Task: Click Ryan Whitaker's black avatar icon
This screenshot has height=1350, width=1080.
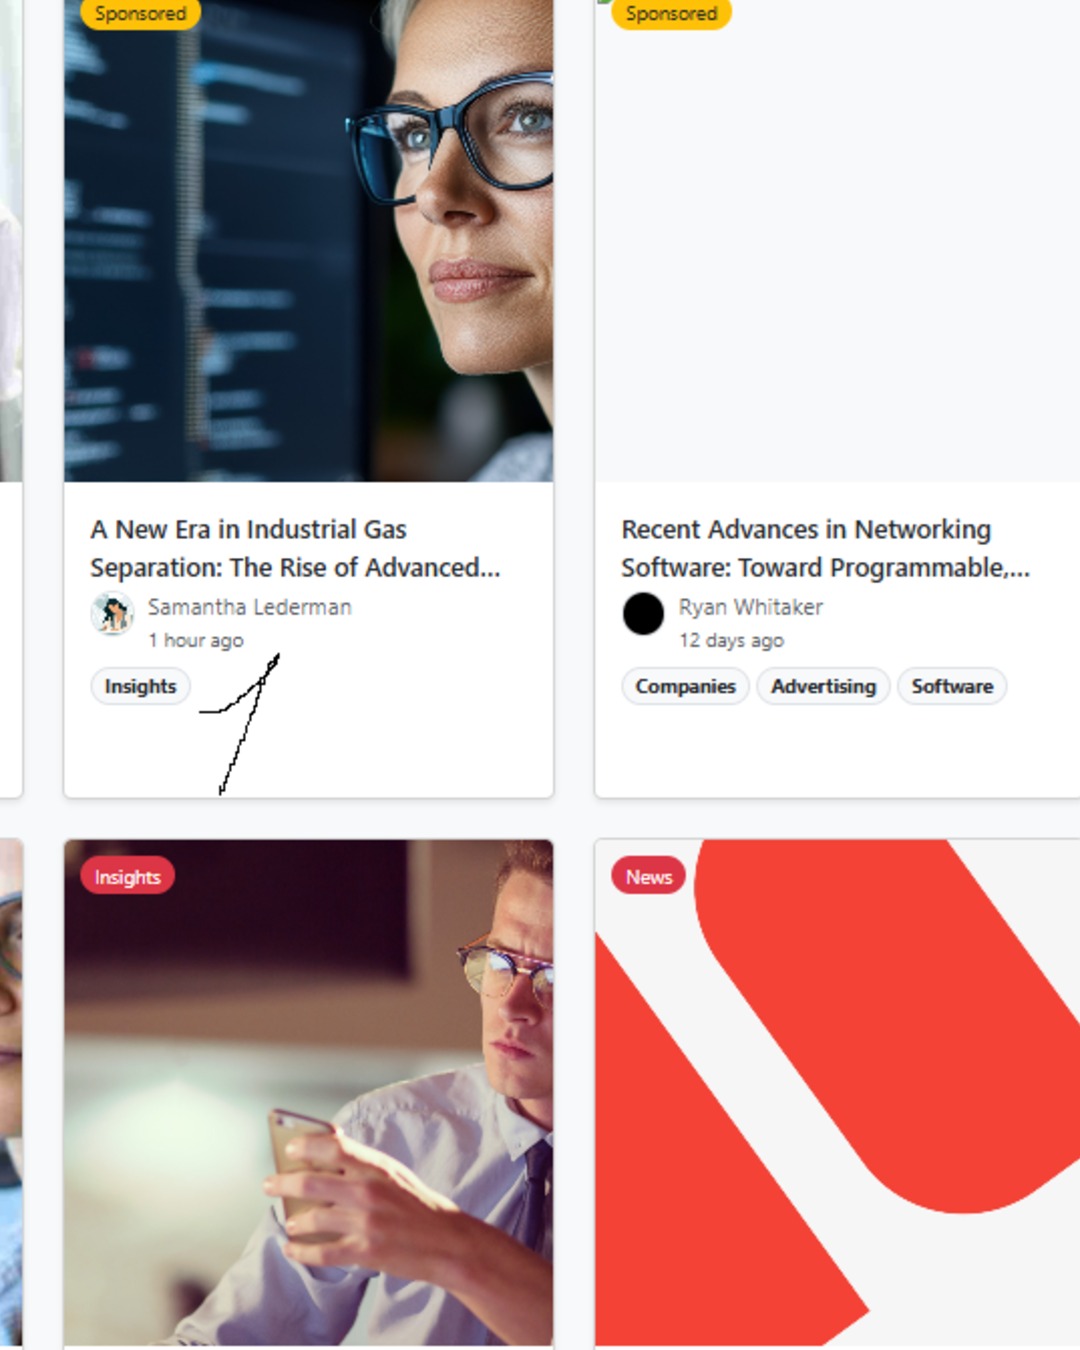Action: 643,613
